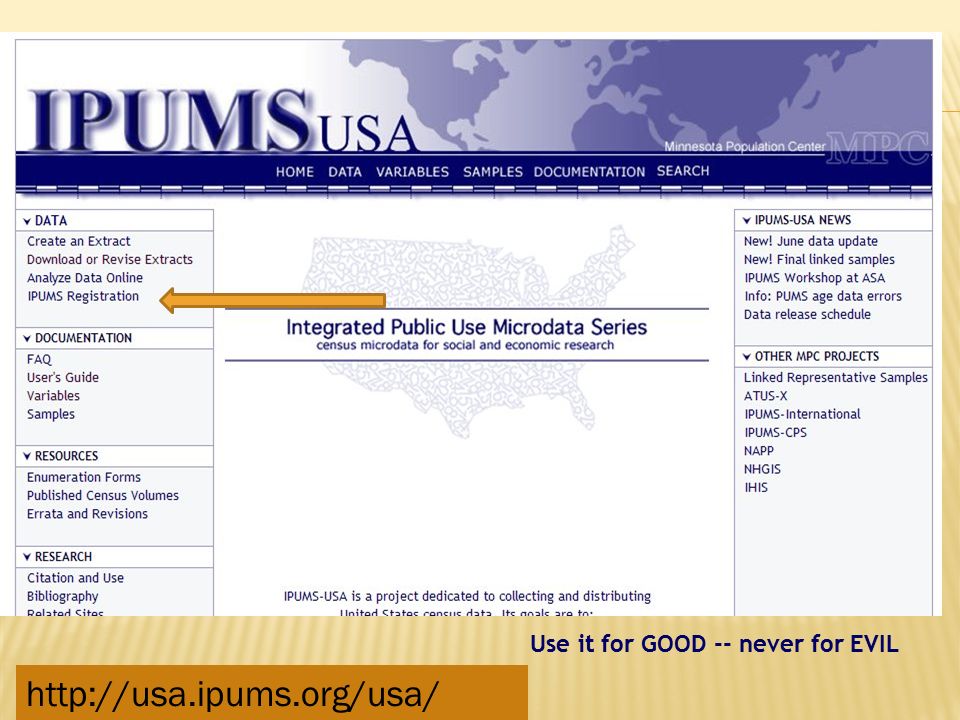The height and width of the screenshot is (720, 960).
Task: Open the DATA navigation menu item
Action: pos(345,172)
